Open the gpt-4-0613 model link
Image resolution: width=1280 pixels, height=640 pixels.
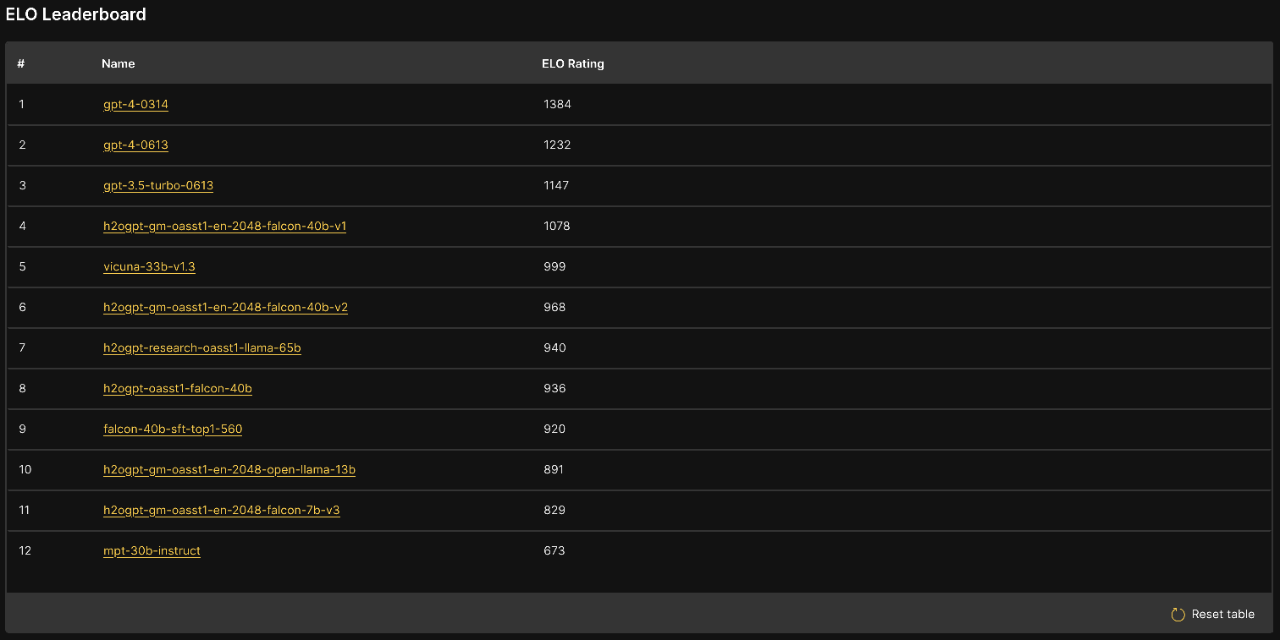[135, 144]
